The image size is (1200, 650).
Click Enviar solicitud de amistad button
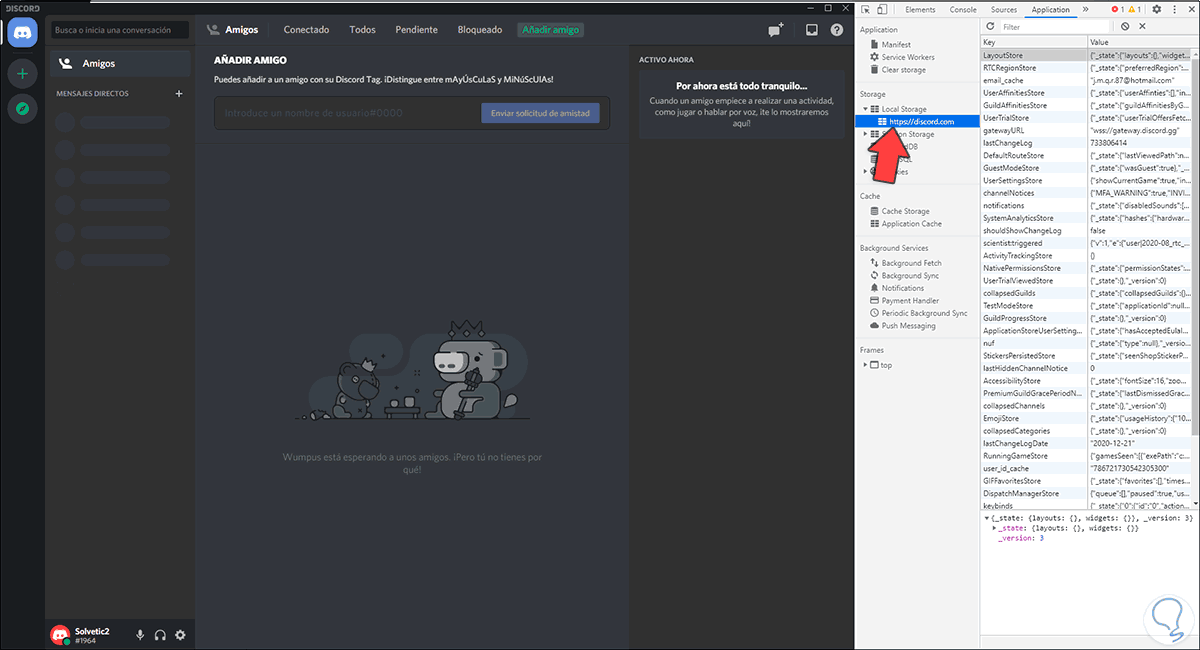540,113
